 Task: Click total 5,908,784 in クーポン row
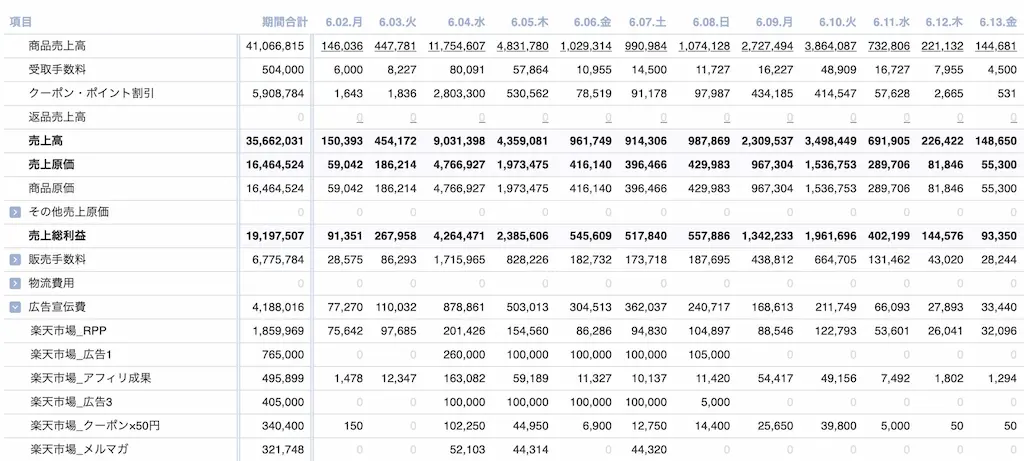point(278,93)
